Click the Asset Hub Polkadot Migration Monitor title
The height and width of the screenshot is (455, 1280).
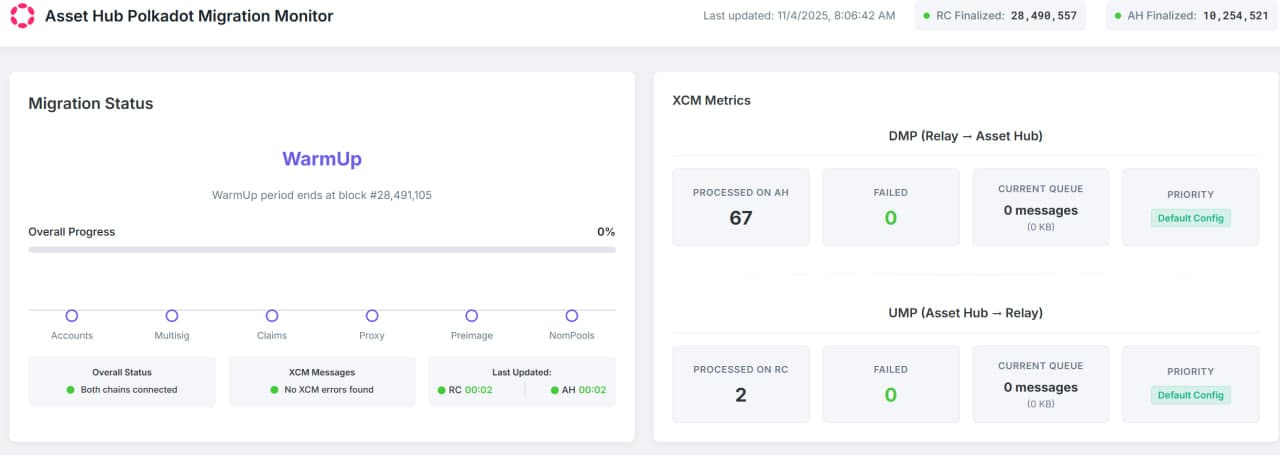pos(189,16)
